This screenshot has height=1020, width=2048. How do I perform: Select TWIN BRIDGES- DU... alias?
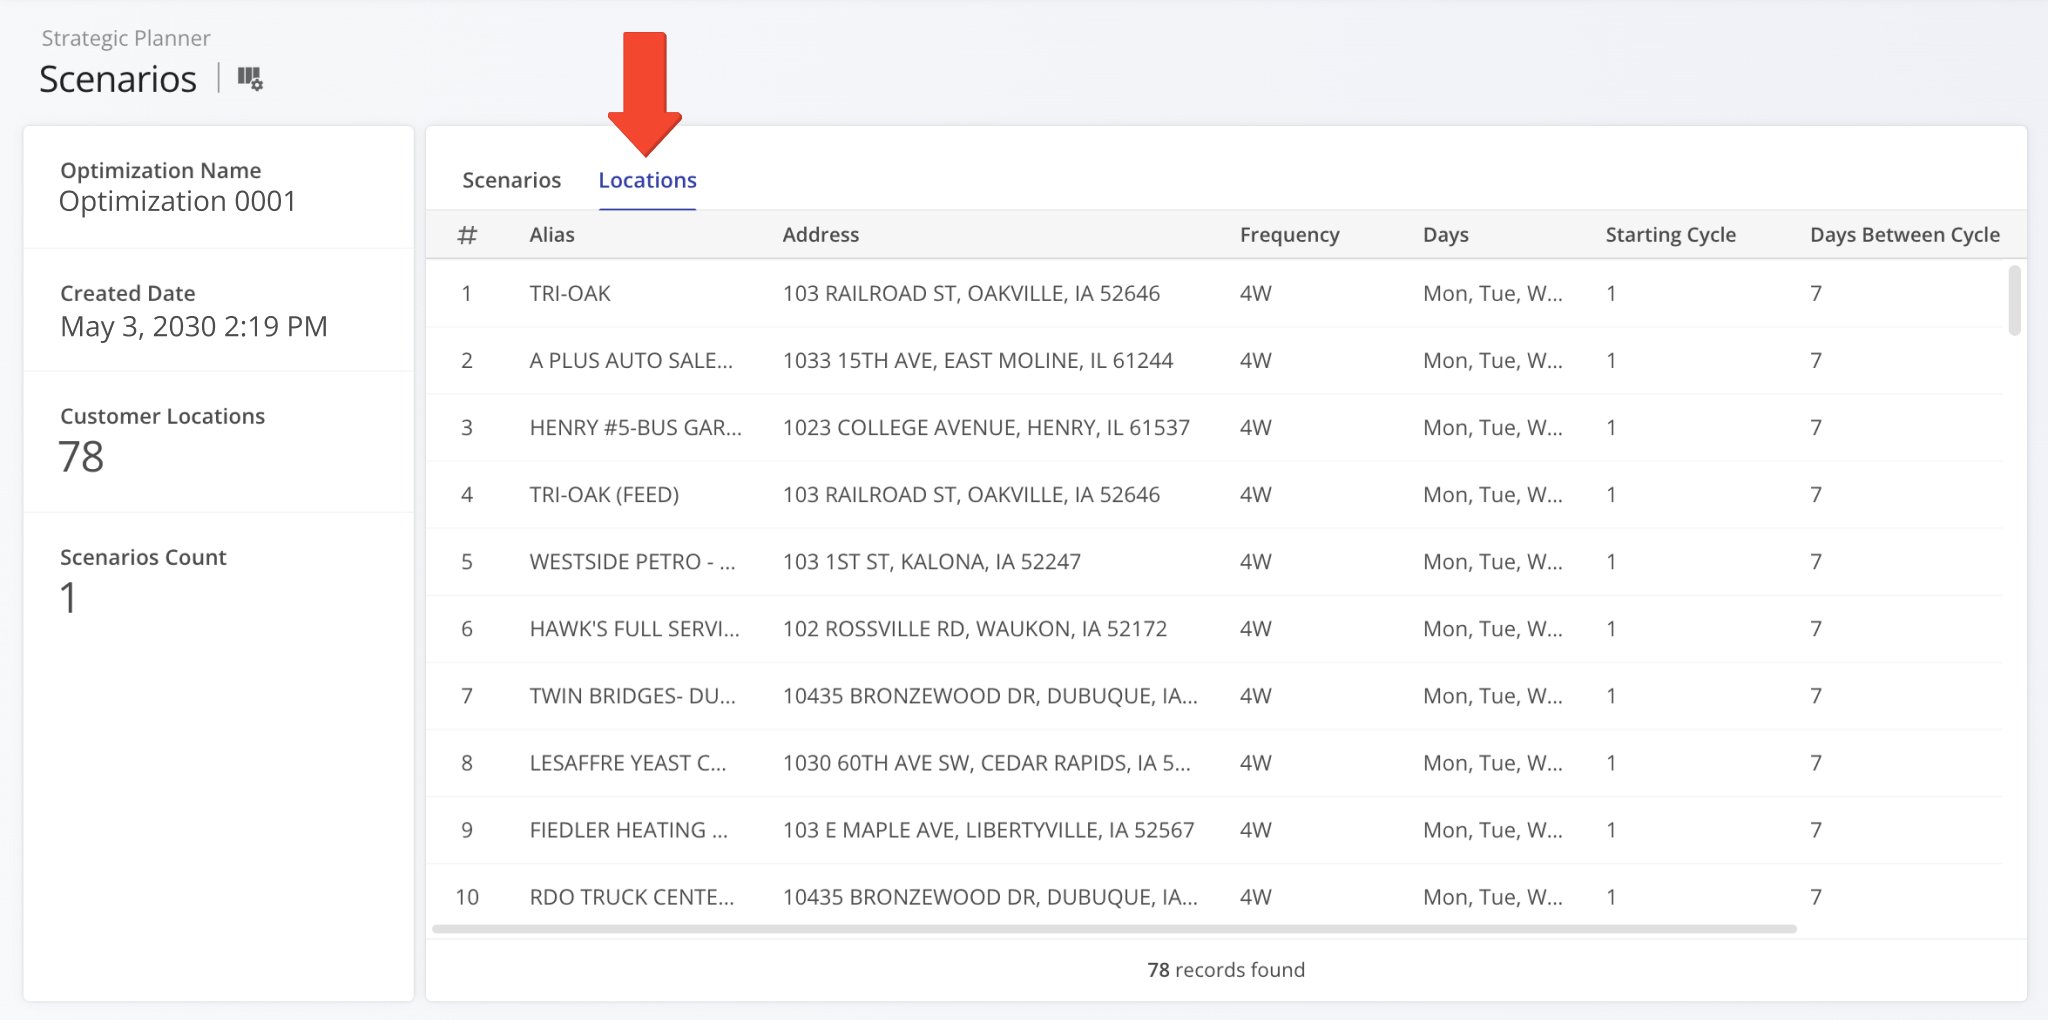[632, 695]
